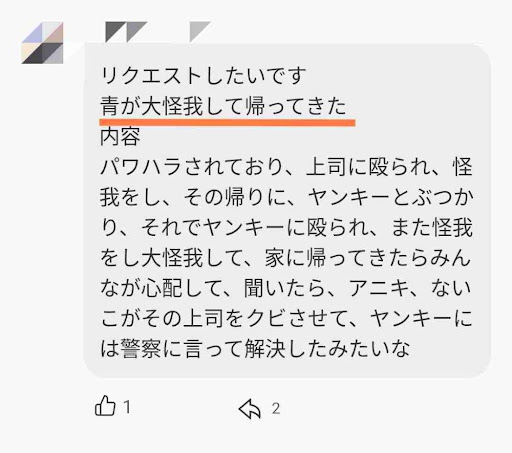Screen dimensions: 512x453
Task: Click the line starting with 我をし、その帰りに
Action: pyautogui.click(x=286, y=197)
